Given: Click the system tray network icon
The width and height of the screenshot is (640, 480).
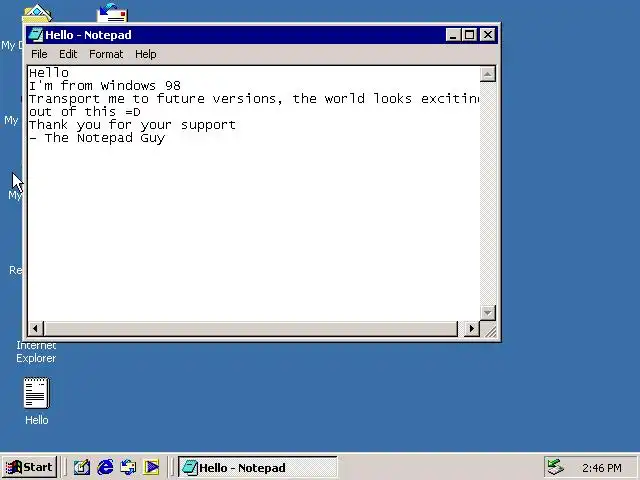Looking at the screenshot, I should pyautogui.click(x=556, y=467).
